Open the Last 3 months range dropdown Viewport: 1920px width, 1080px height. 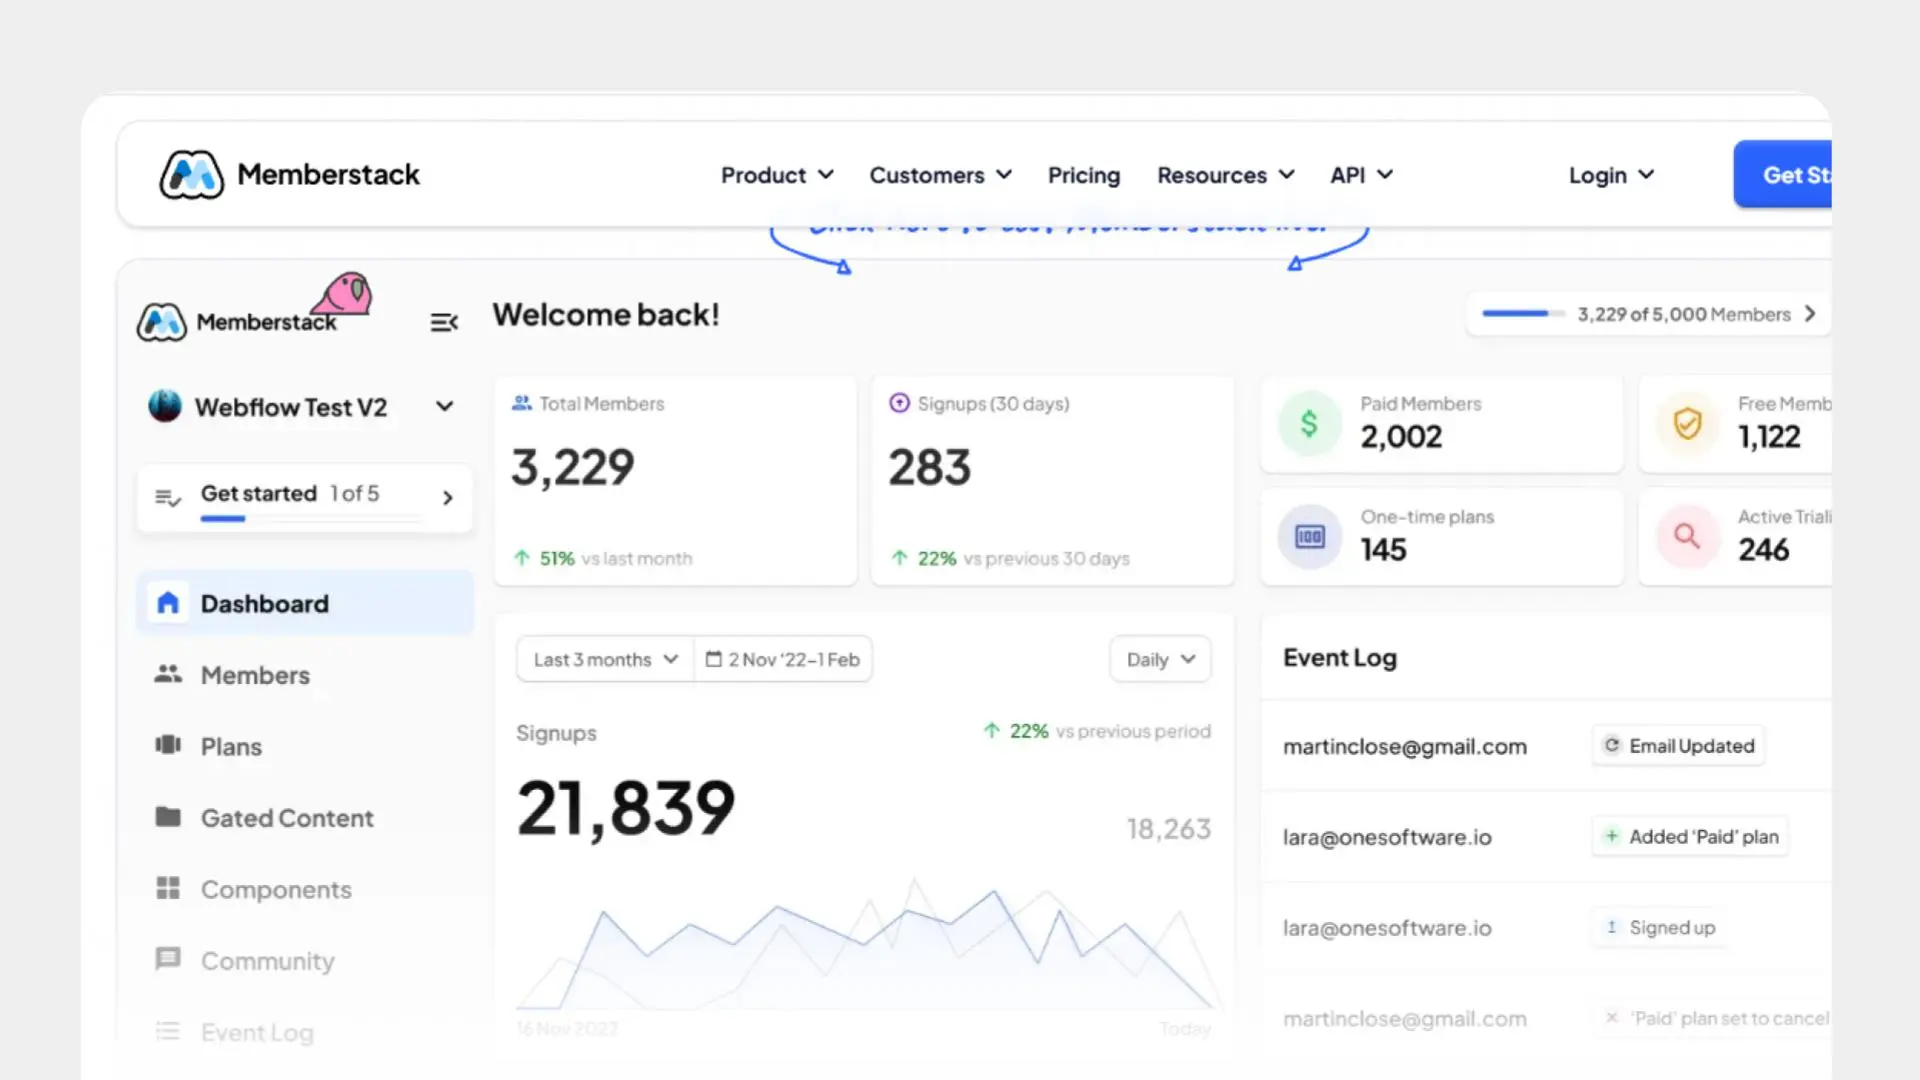point(605,660)
